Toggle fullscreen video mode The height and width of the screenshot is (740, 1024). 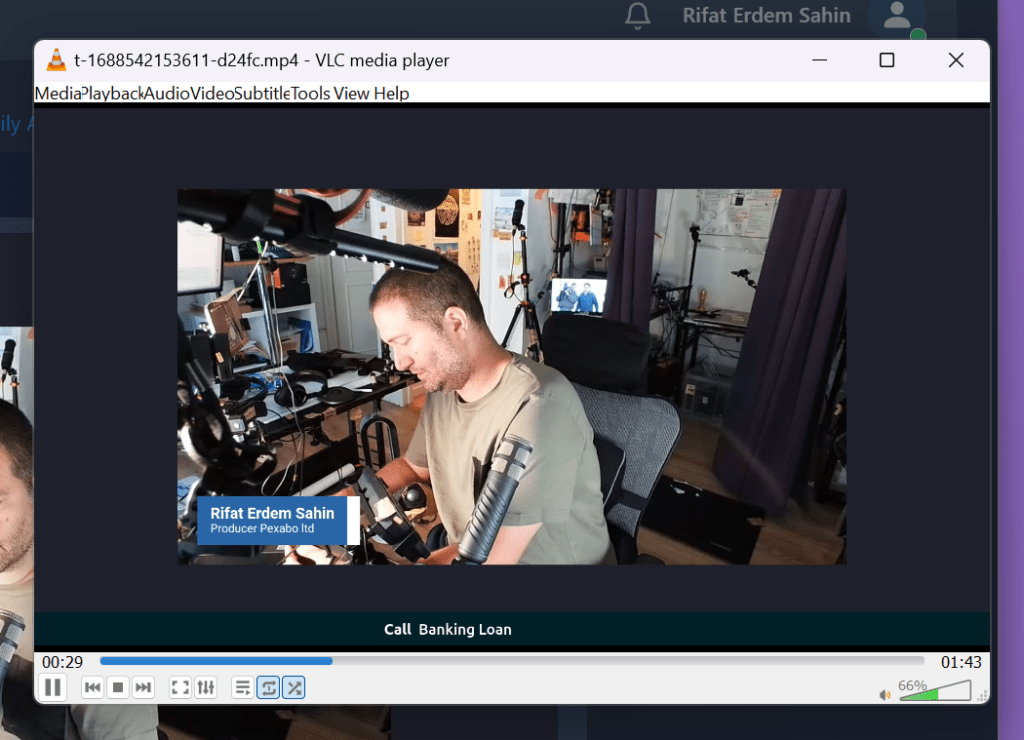(x=180, y=687)
